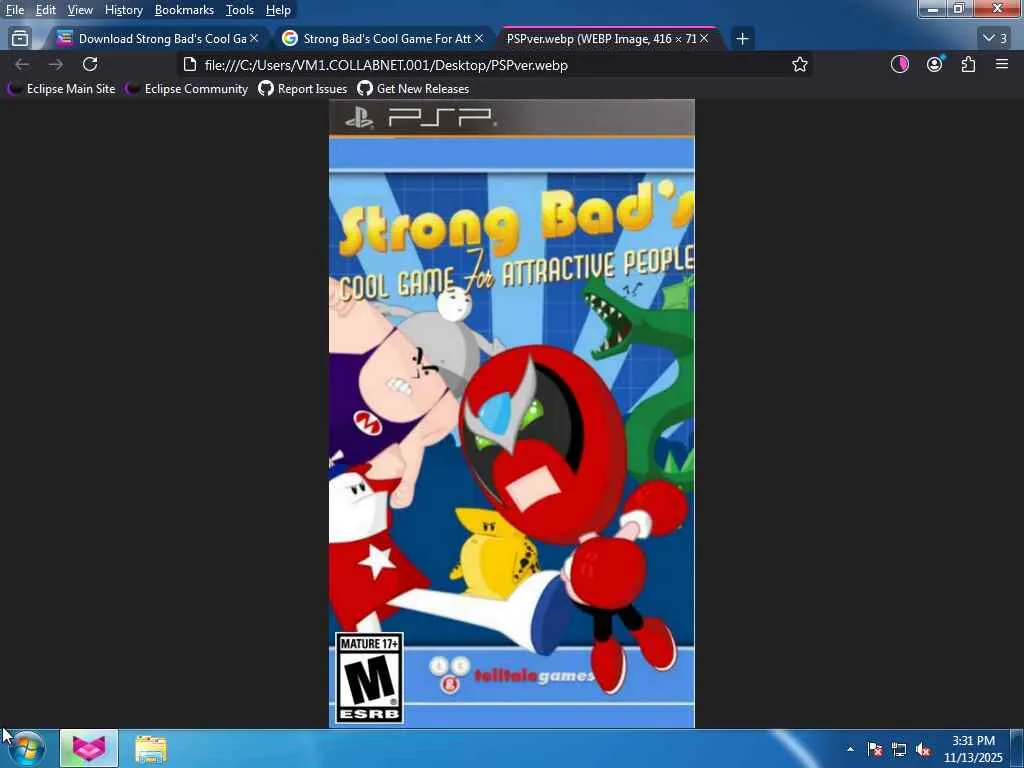Open Get New Releases bookmark
Image resolution: width=1024 pixels, height=768 pixels.
[413, 89]
